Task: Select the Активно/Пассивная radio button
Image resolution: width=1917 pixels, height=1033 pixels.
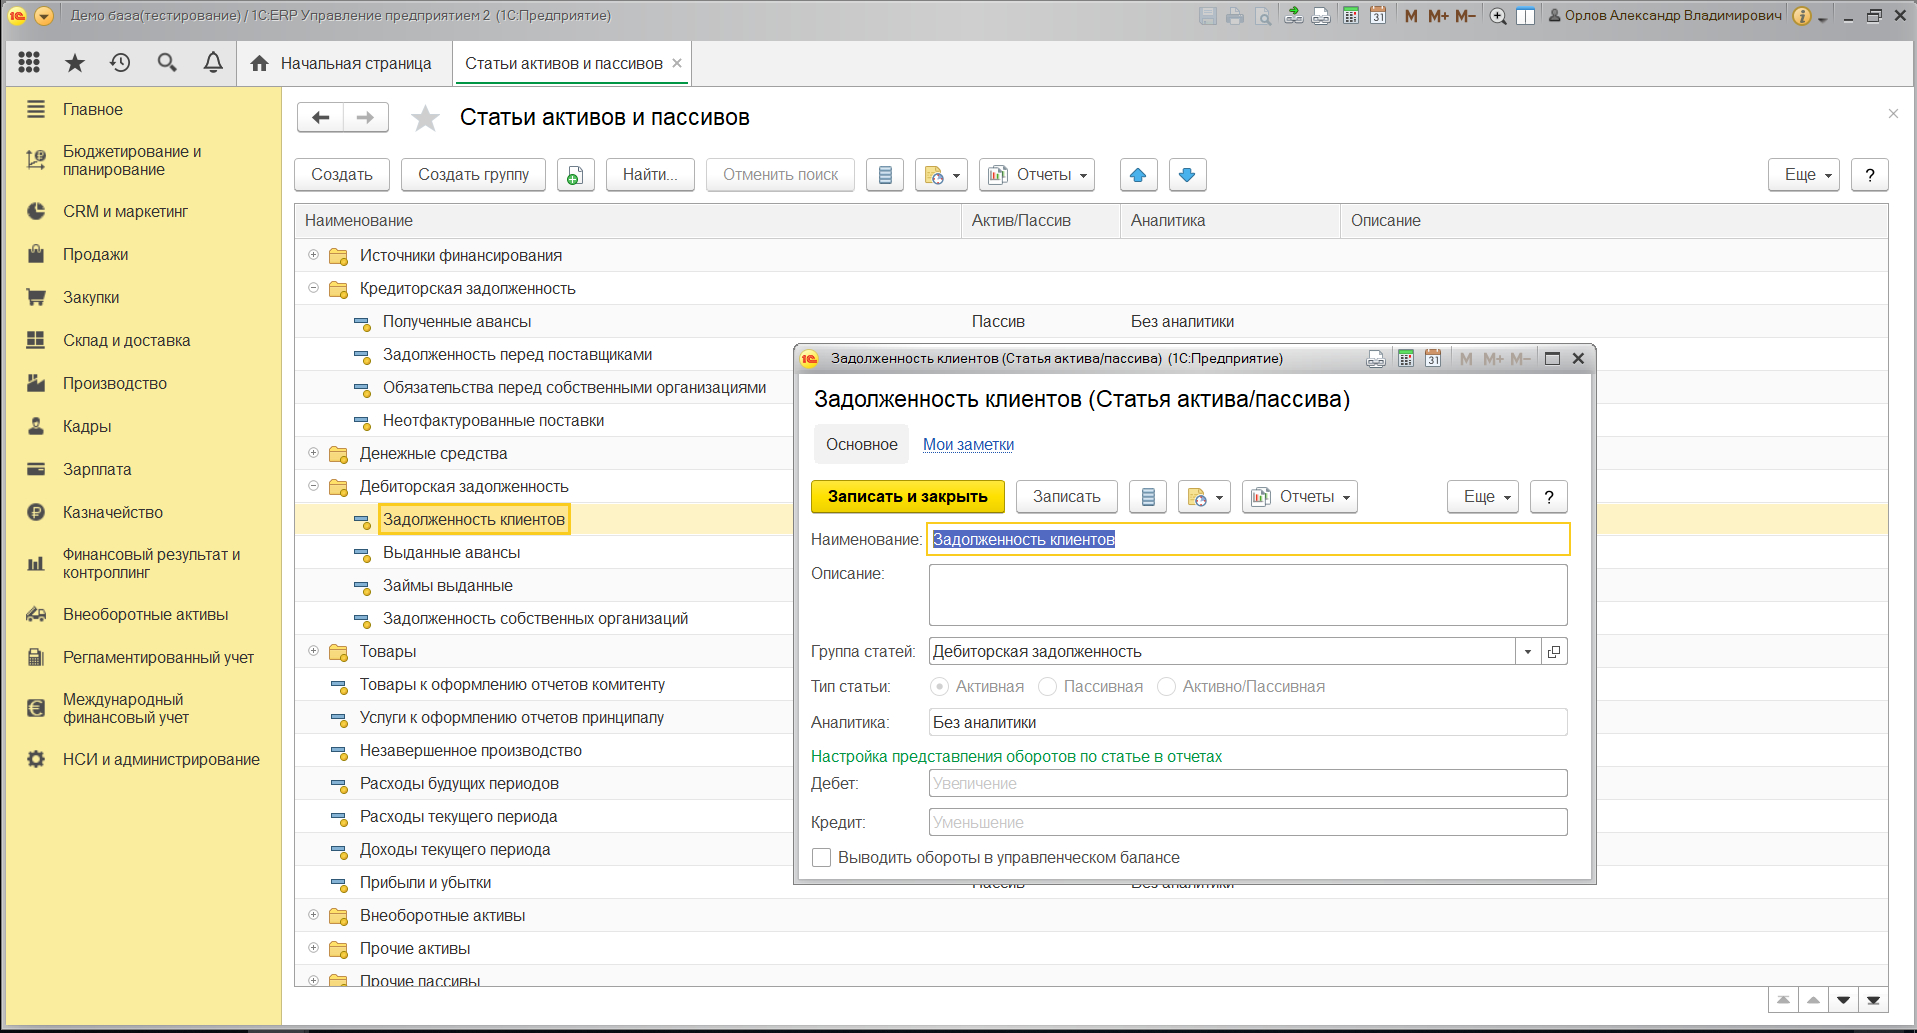Action: click(1166, 686)
